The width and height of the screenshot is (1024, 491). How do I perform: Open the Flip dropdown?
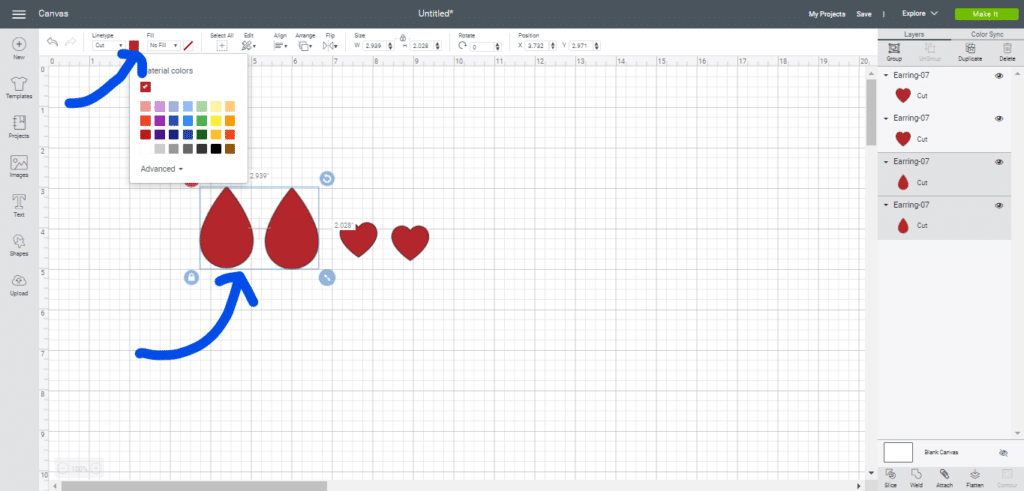(x=330, y=46)
